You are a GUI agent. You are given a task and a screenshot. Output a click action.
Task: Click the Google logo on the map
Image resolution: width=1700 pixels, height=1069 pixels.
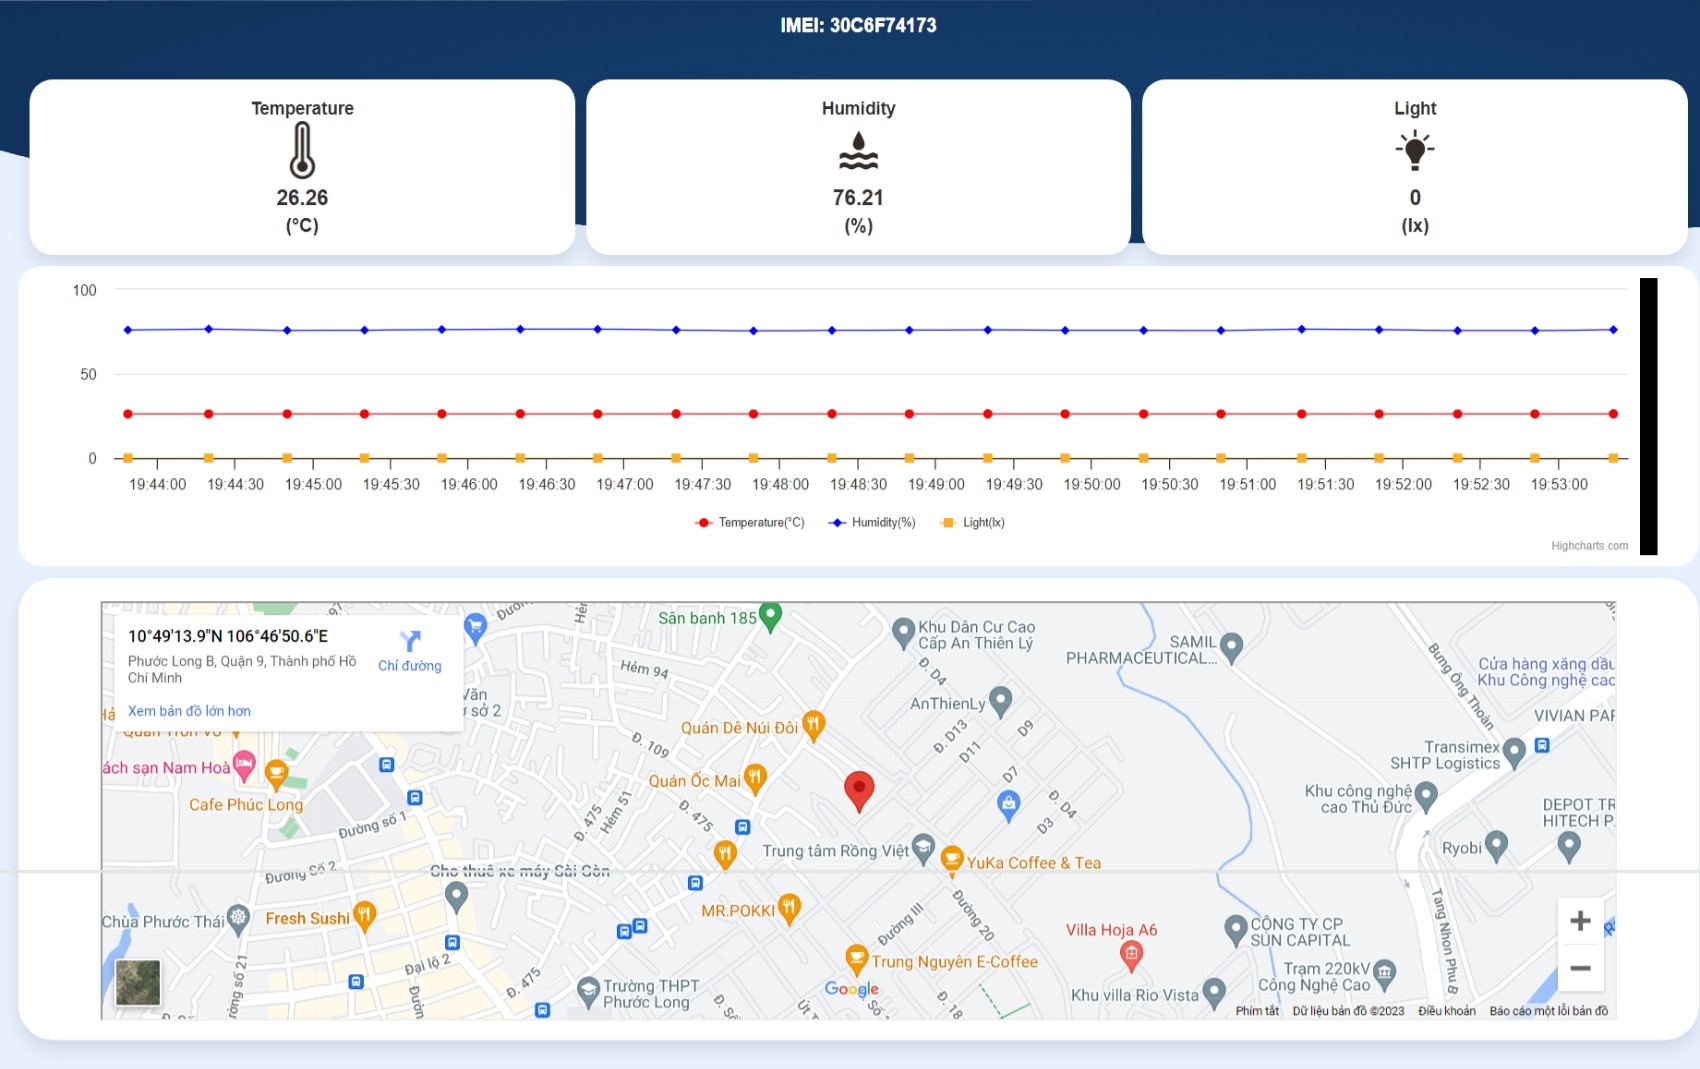pyautogui.click(x=850, y=989)
